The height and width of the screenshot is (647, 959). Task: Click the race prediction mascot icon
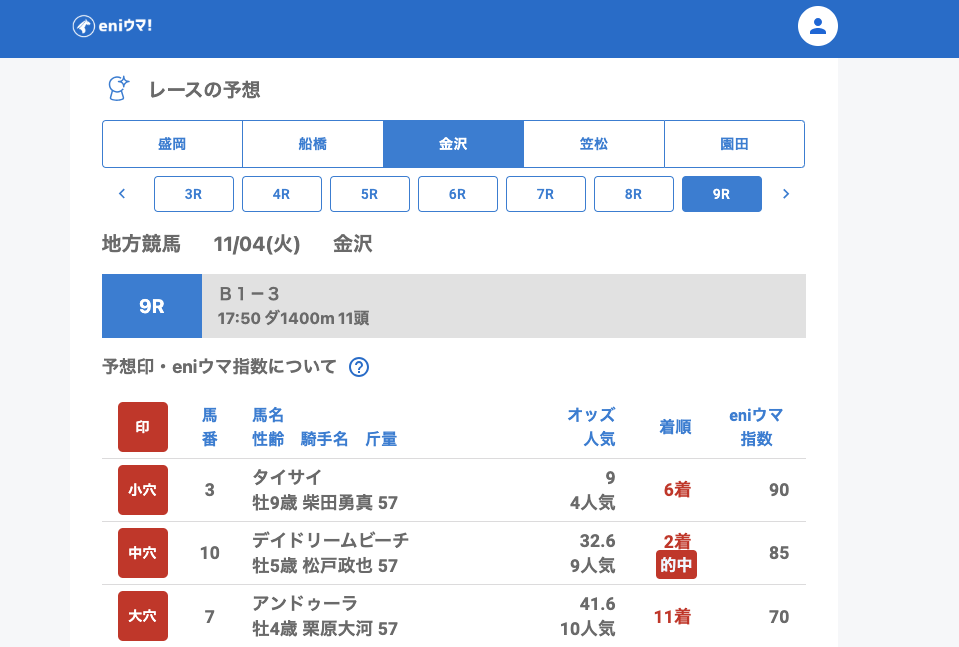pos(119,89)
